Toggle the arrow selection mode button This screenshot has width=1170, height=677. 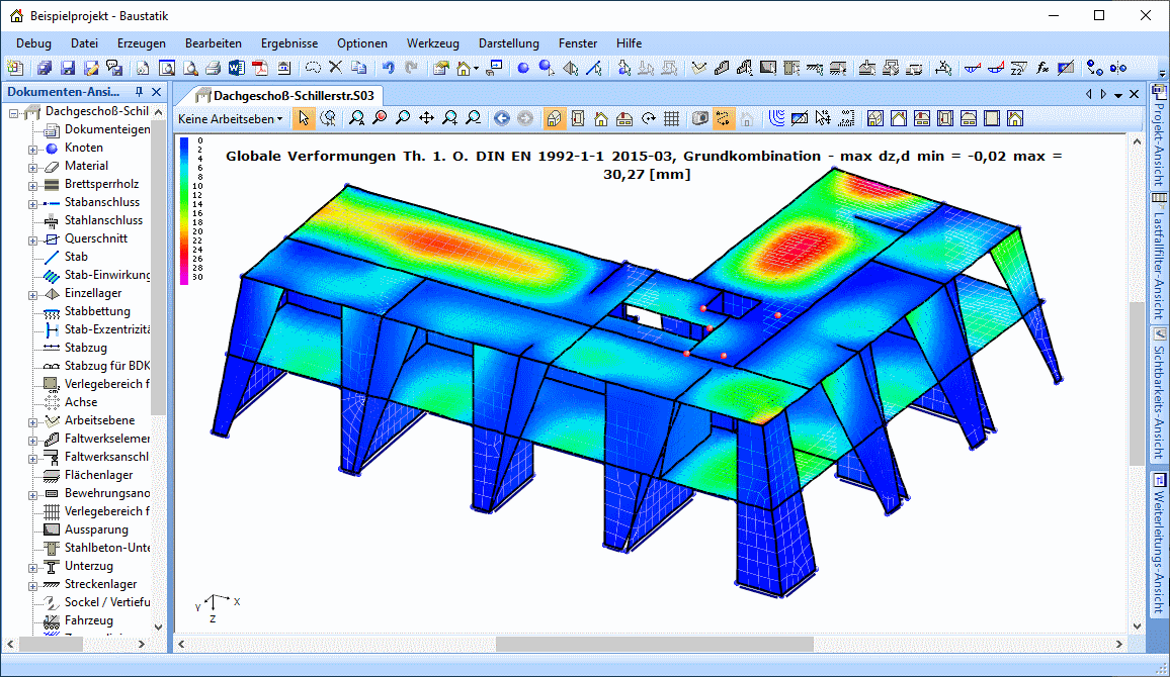[304, 118]
